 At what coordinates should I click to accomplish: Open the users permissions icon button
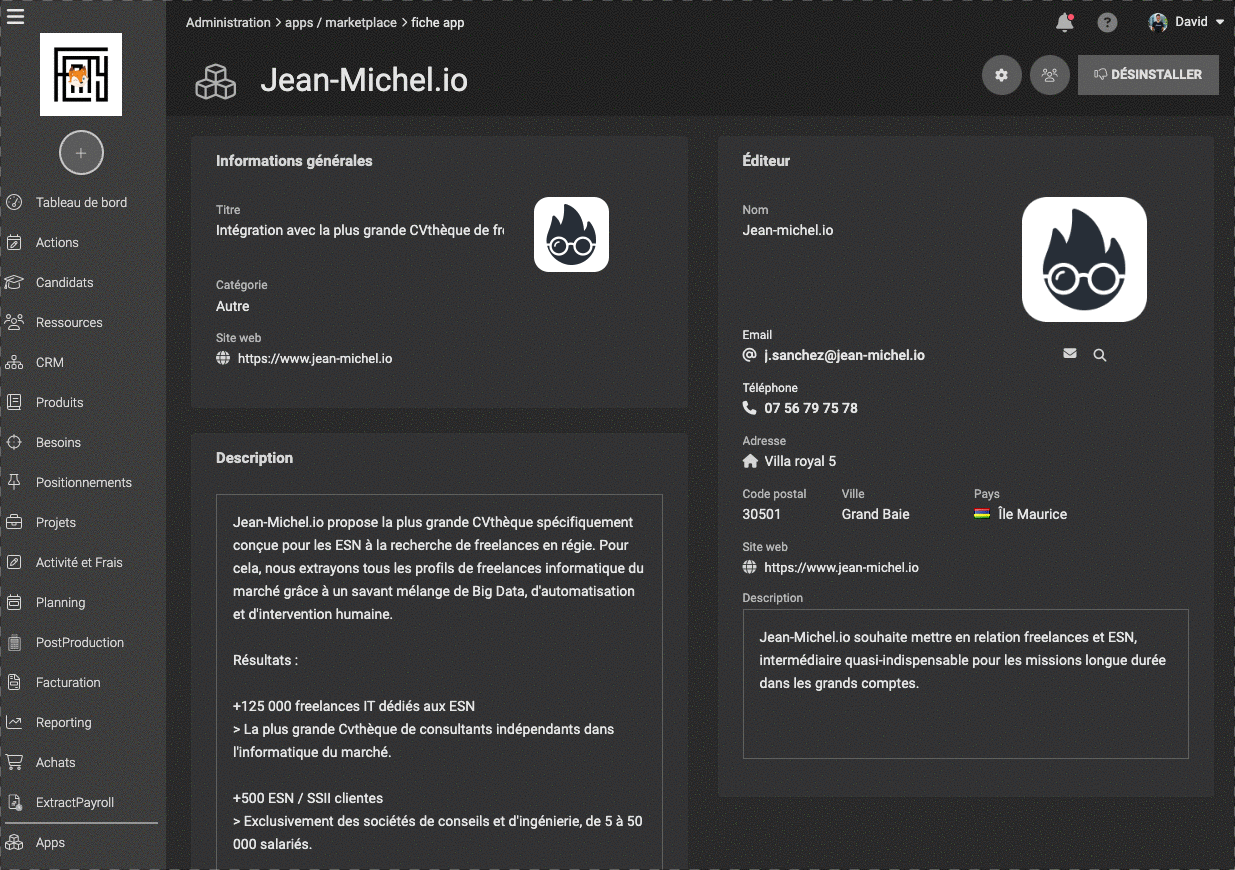(x=1049, y=75)
